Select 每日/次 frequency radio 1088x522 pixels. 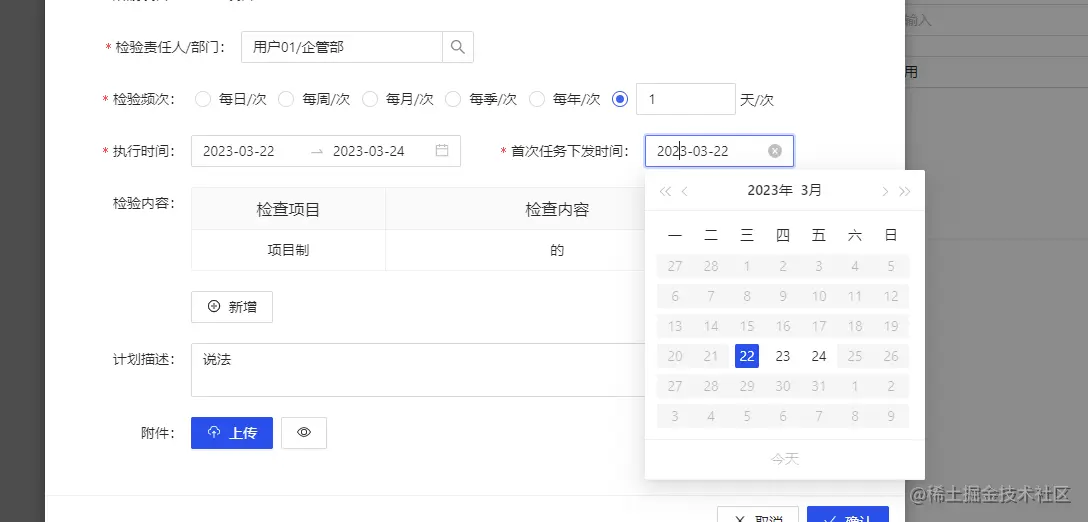(203, 99)
